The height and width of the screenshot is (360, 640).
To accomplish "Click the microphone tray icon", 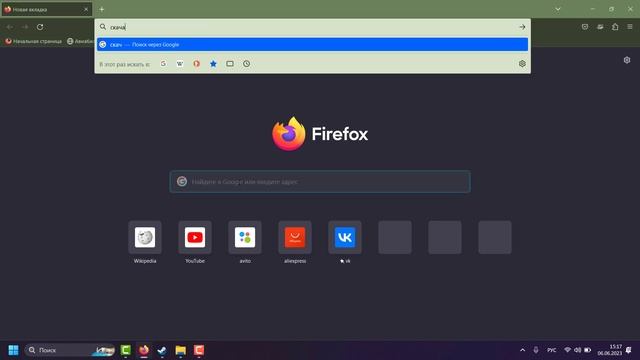I will 536,350.
